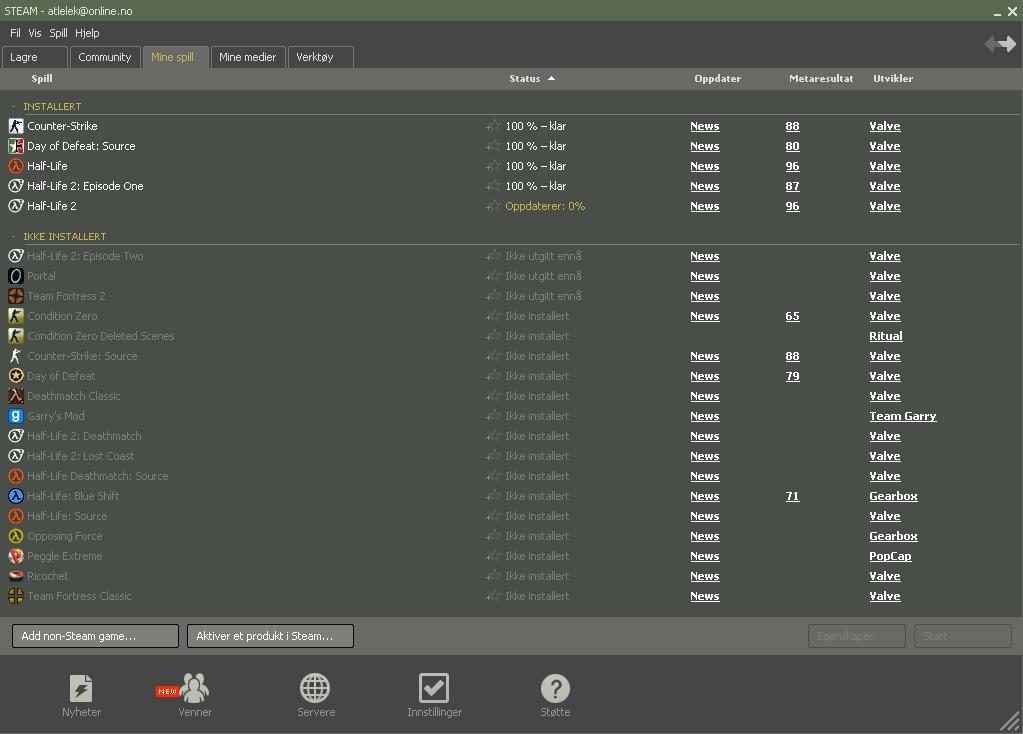Click the Garry's Mod blue g icon
The height and width of the screenshot is (734, 1023).
point(16,416)
